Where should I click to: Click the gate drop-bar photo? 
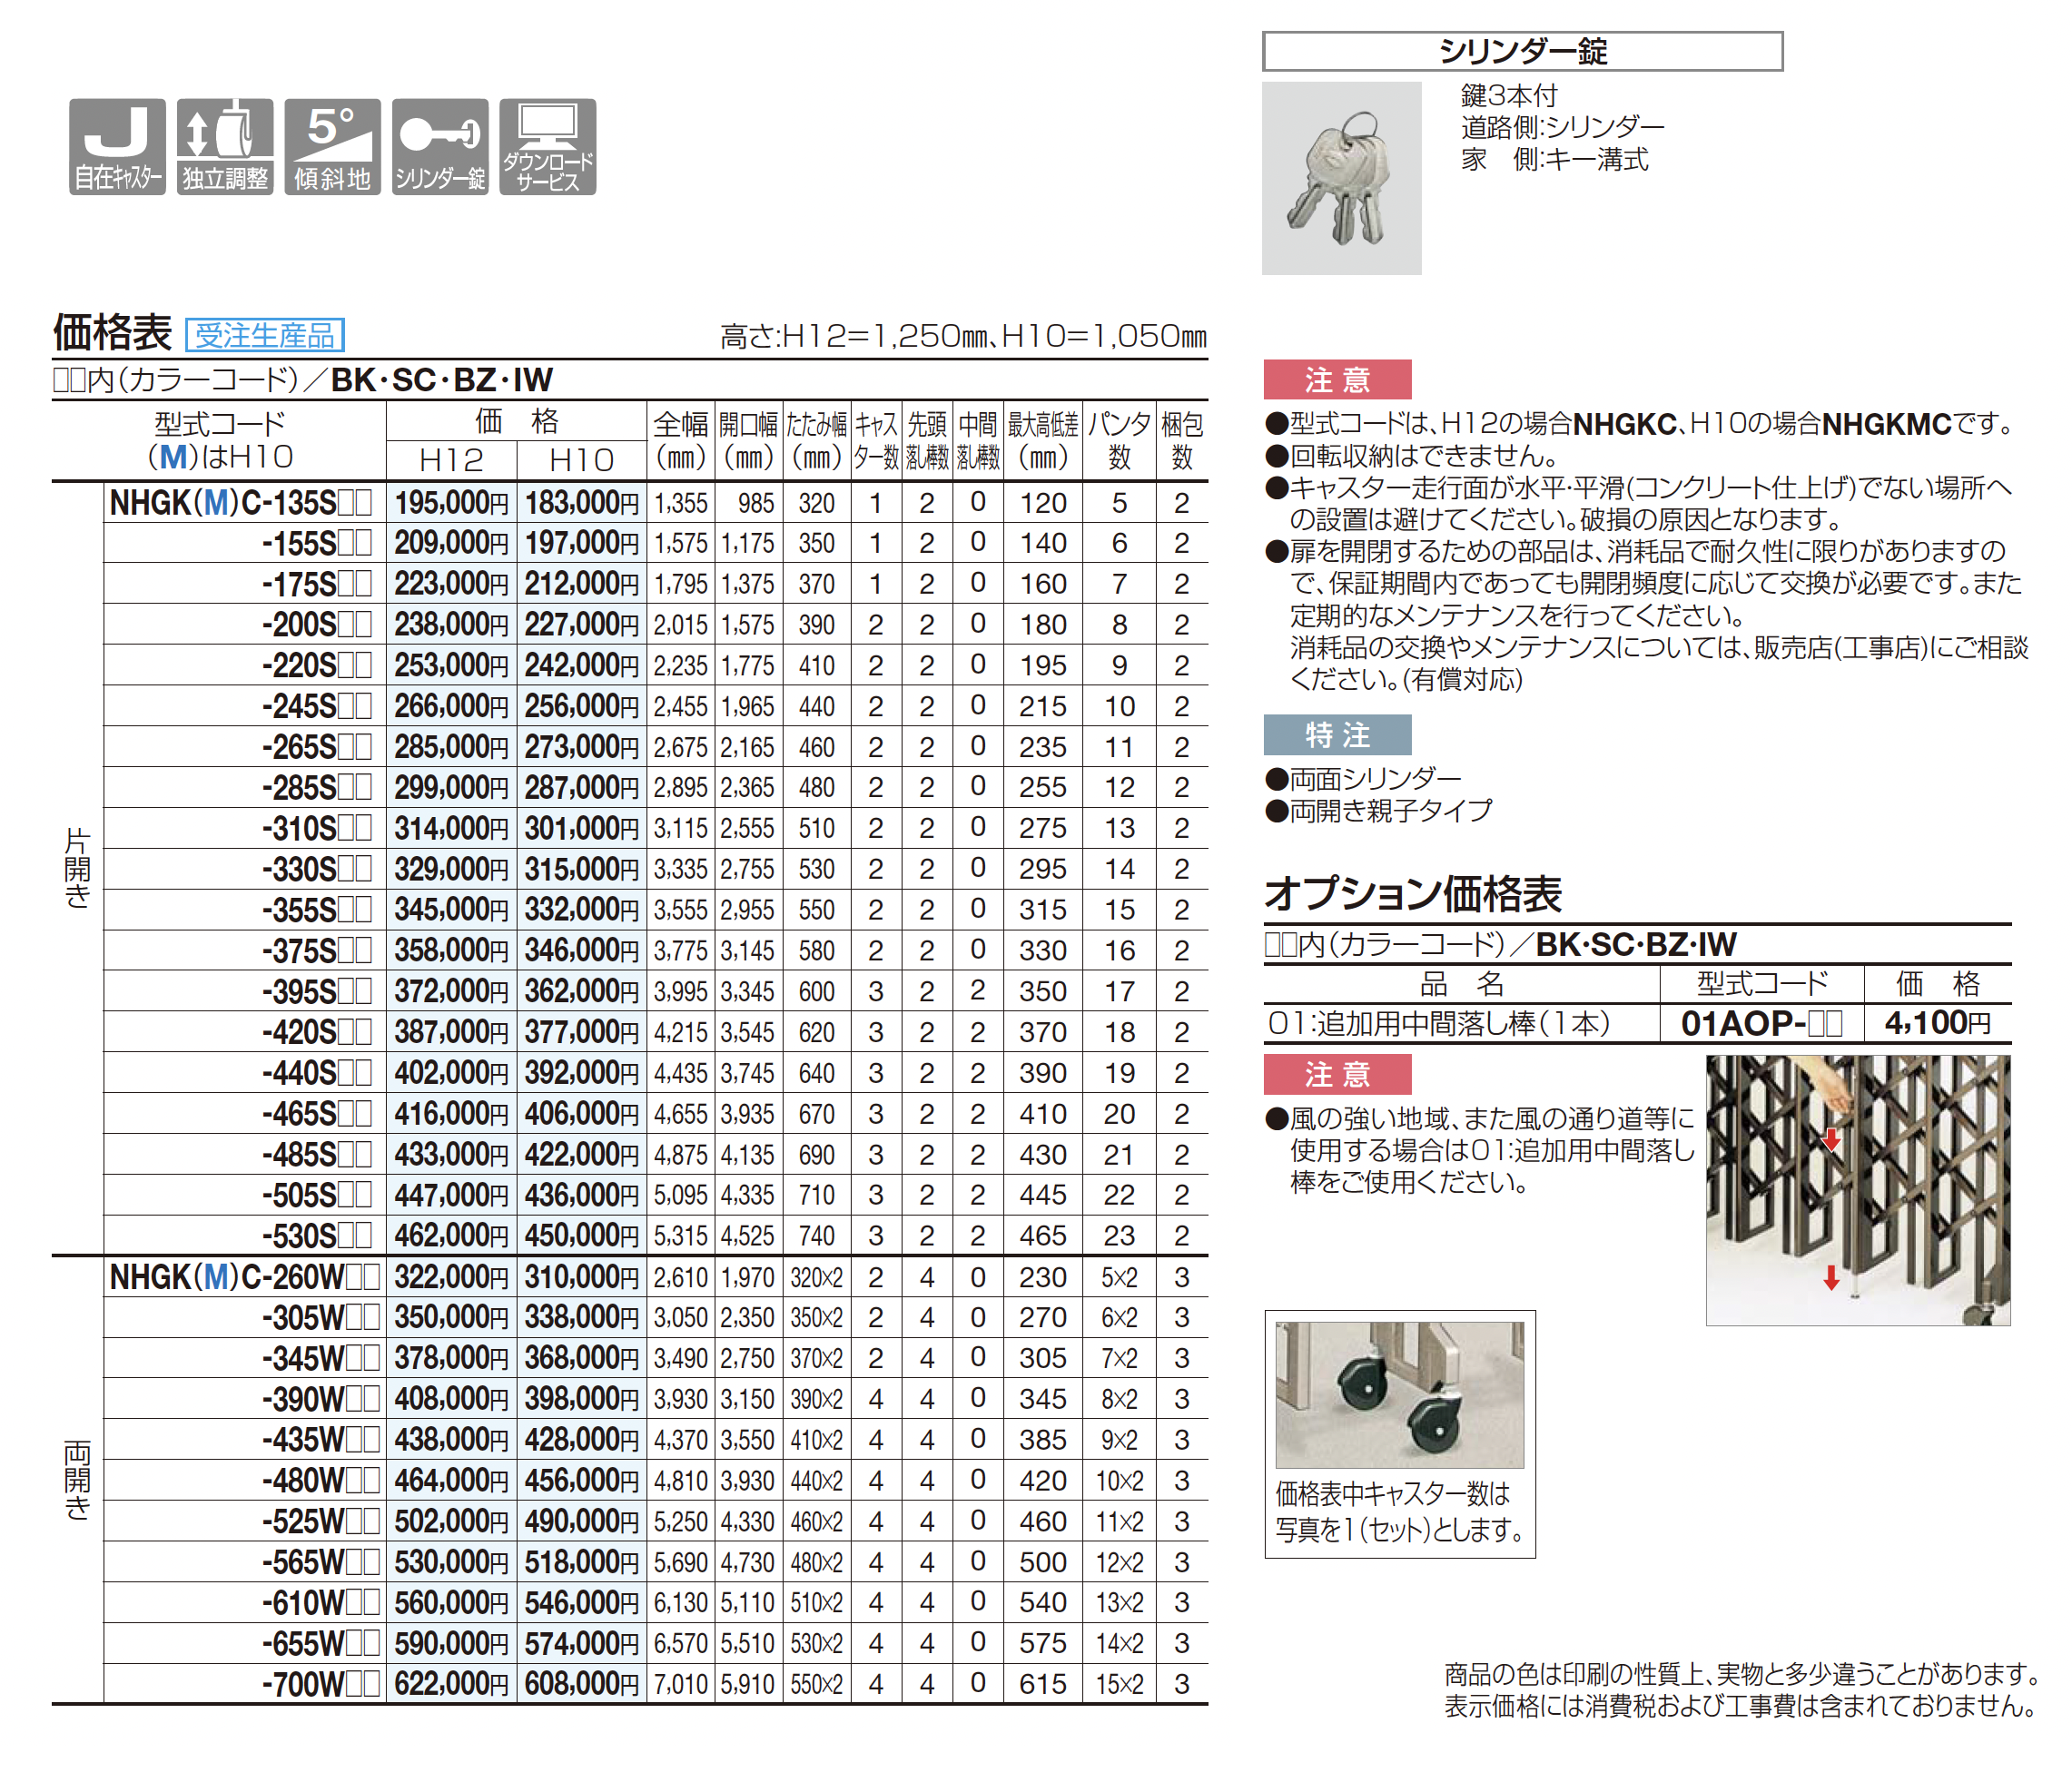pyautogui.click(x=1857, y=1190)
